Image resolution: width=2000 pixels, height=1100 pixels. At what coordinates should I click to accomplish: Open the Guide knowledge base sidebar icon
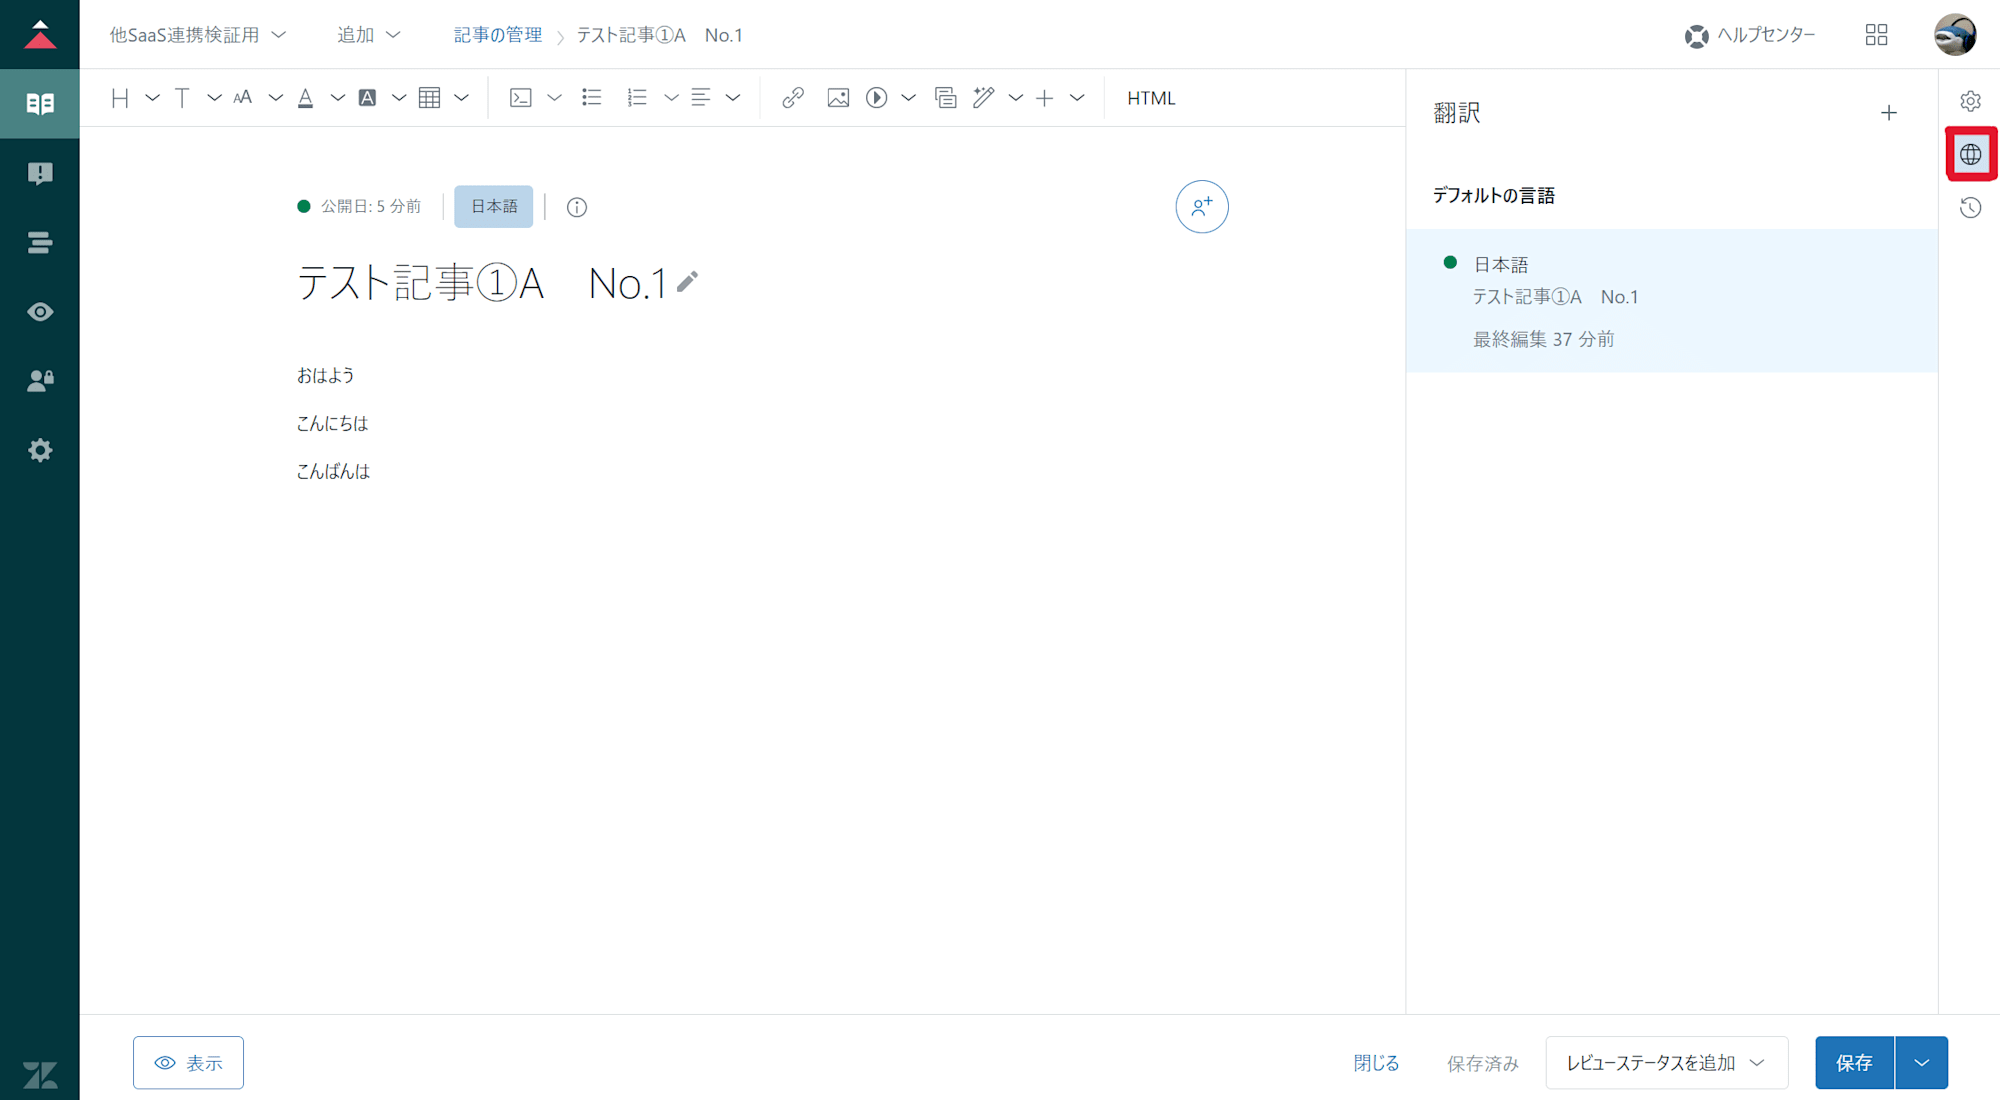pos(40,104)
